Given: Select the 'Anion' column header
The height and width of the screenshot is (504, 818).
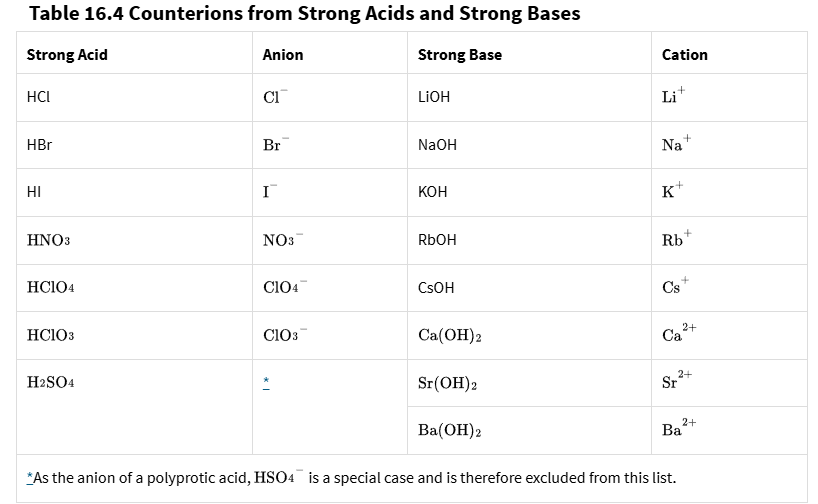Looking at the screenshot, I should [282, 55].
